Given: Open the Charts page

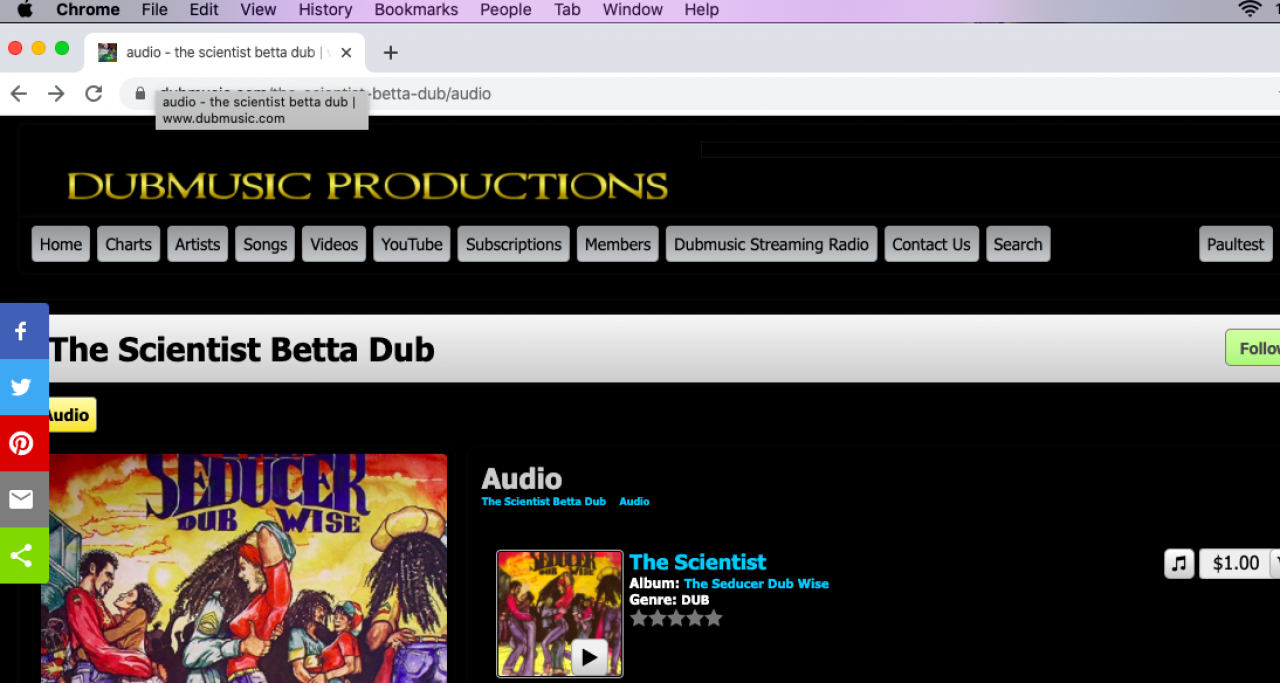Looking at the screenshot, I should (129, 244).
